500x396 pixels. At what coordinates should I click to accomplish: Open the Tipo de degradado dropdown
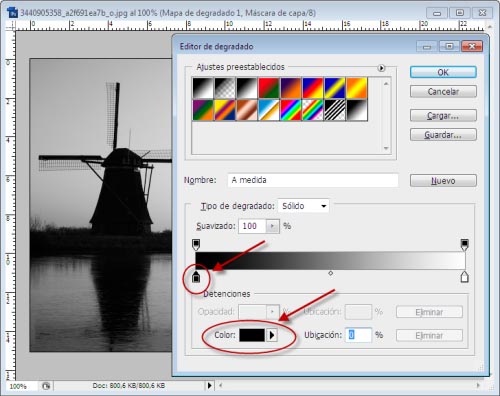(303, 206)
